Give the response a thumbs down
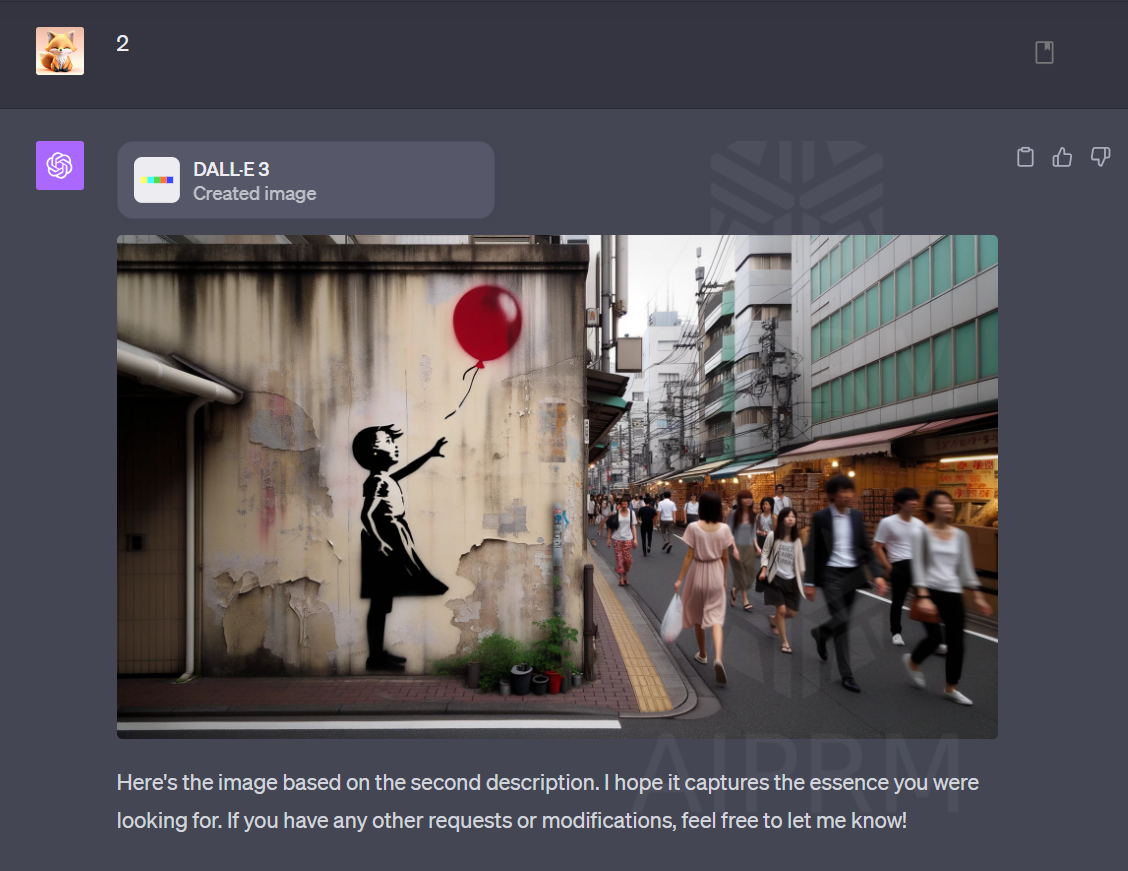 (1100, 157)
